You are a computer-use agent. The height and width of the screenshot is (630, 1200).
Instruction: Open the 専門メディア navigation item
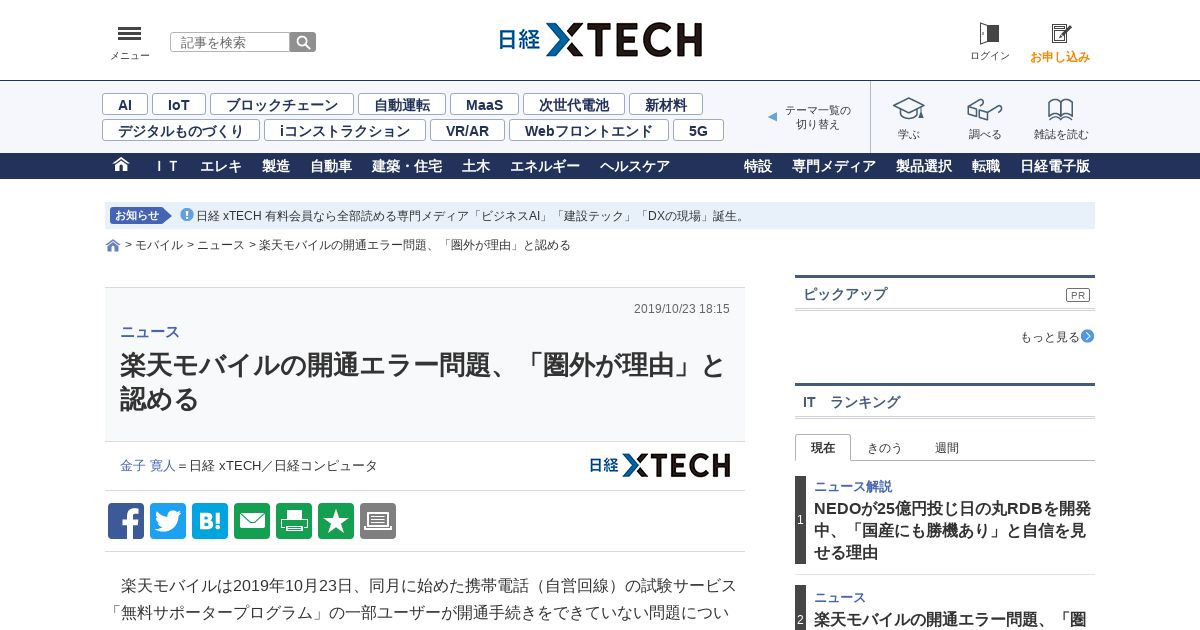coord(834,166)
